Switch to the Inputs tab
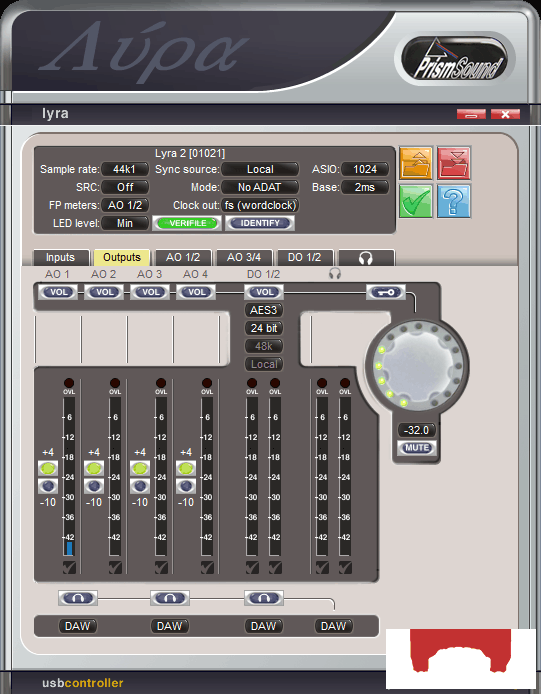The image size is (541, 694). (x=61, y=257)
